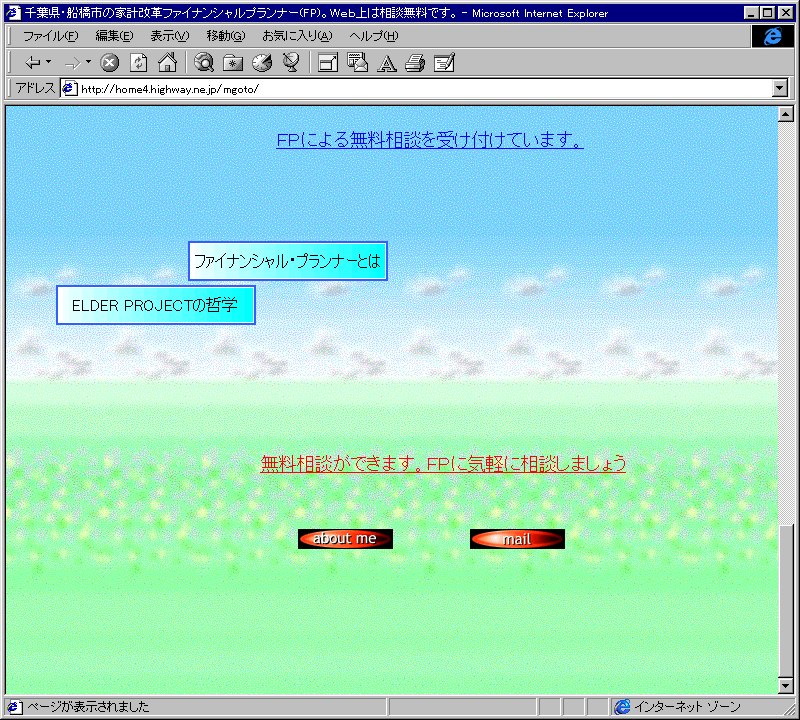Follow the FPによる無料相談 link
The height and width of the screenshot is (720, 800).
pos(430,140)
